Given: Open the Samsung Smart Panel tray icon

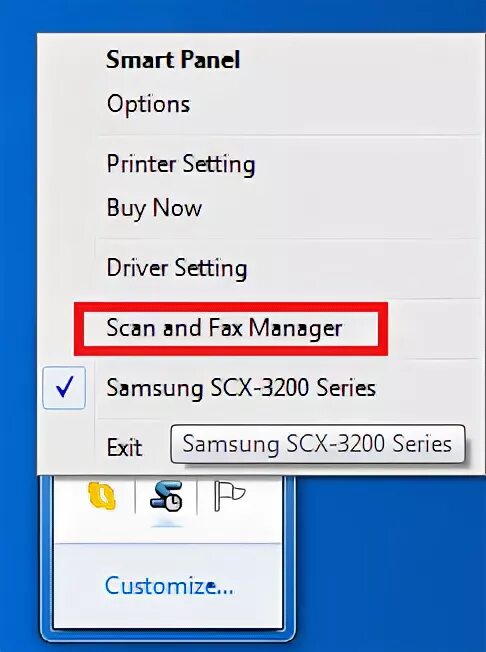Looking at the screenshot, I should coord(166,496).
